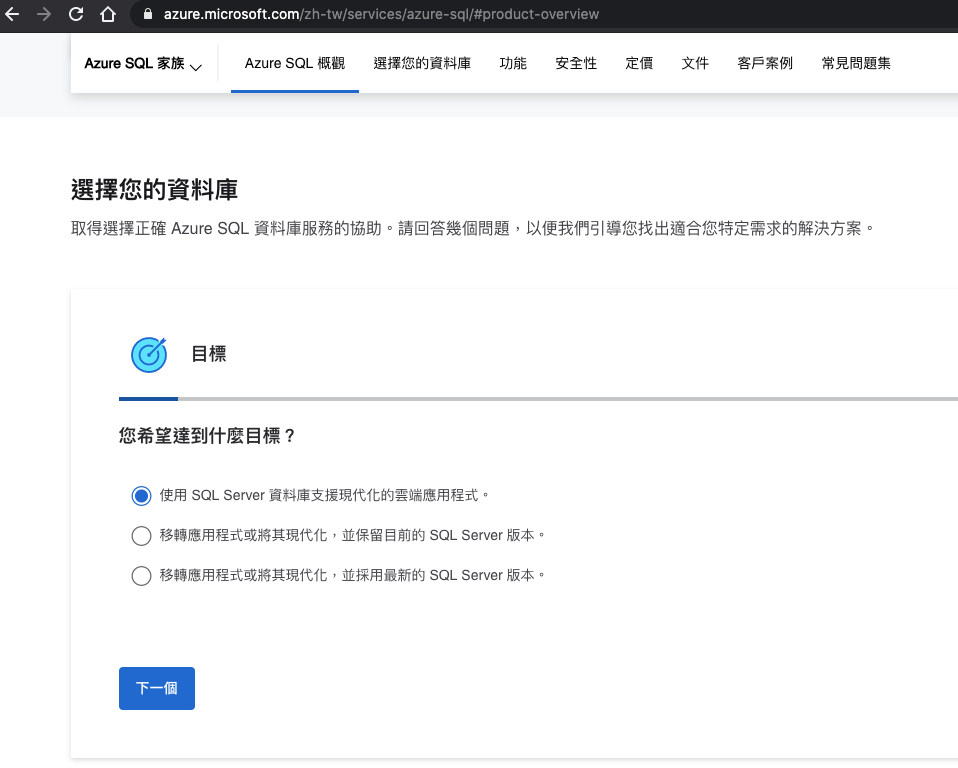This screenshot has height=768, width=958.
Task: Click the address bar URL field
Action: pyautogui.click(x=544, y=14)
